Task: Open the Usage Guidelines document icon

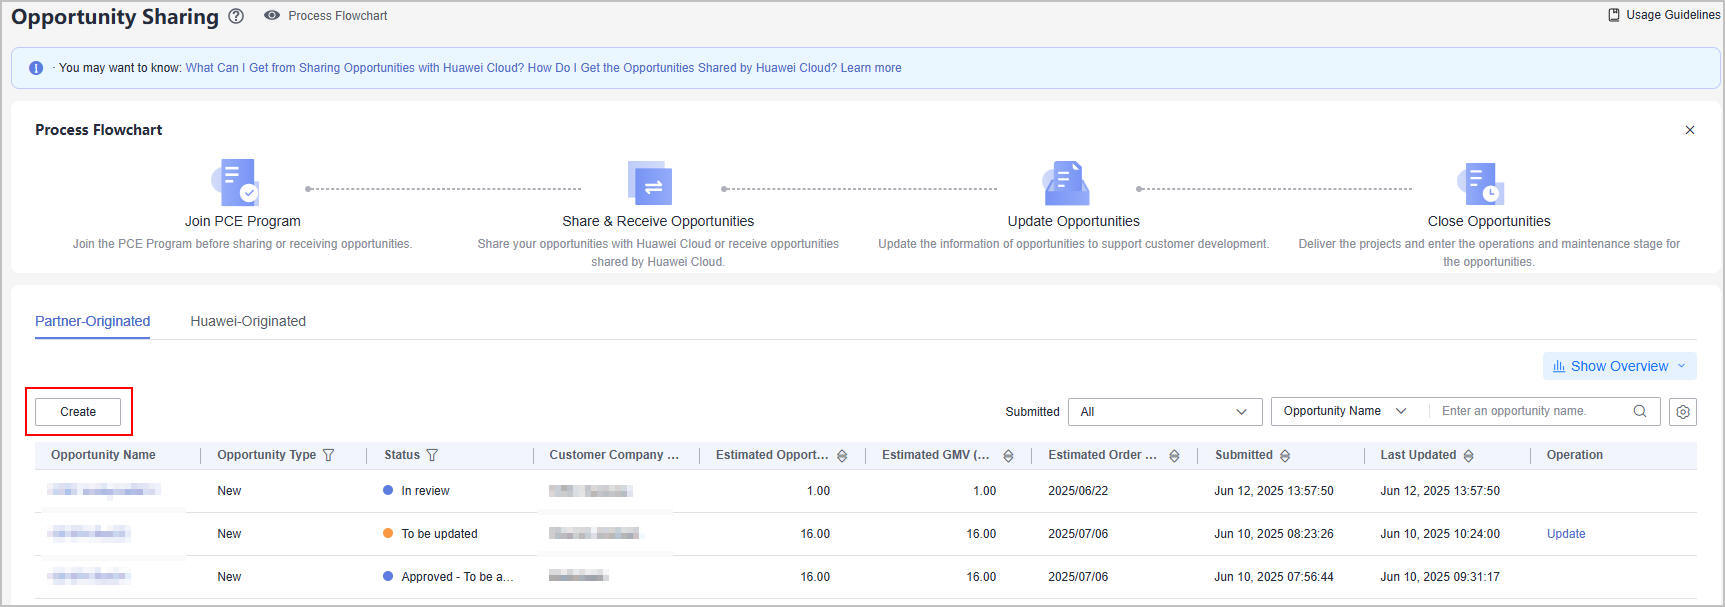Action: [1613, 15]
